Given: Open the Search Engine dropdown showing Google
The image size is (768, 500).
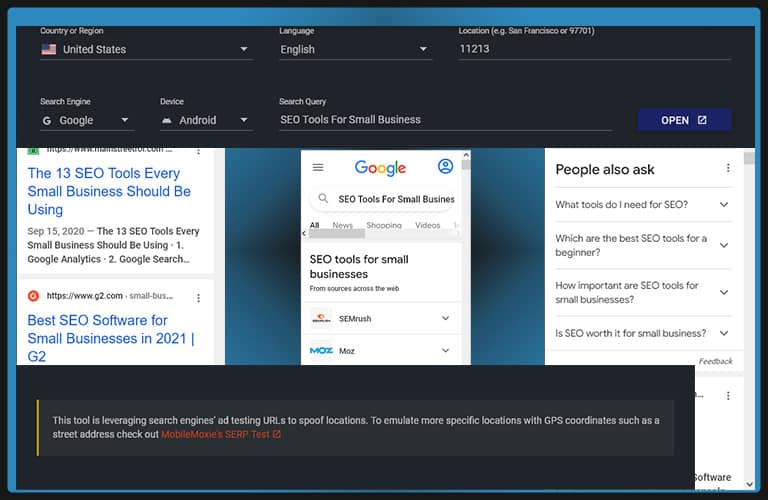Looking at the screenshot, I should (87, 120).
